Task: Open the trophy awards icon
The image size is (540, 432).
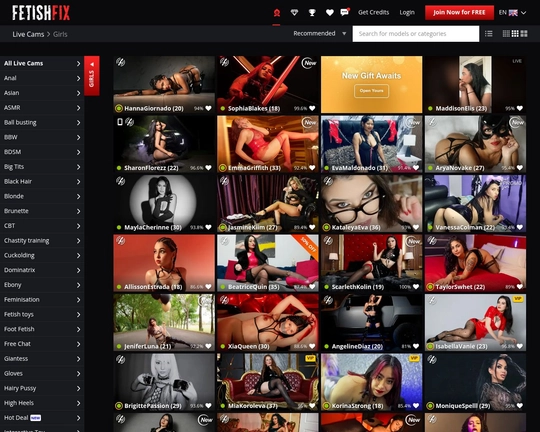Action: 312,13
